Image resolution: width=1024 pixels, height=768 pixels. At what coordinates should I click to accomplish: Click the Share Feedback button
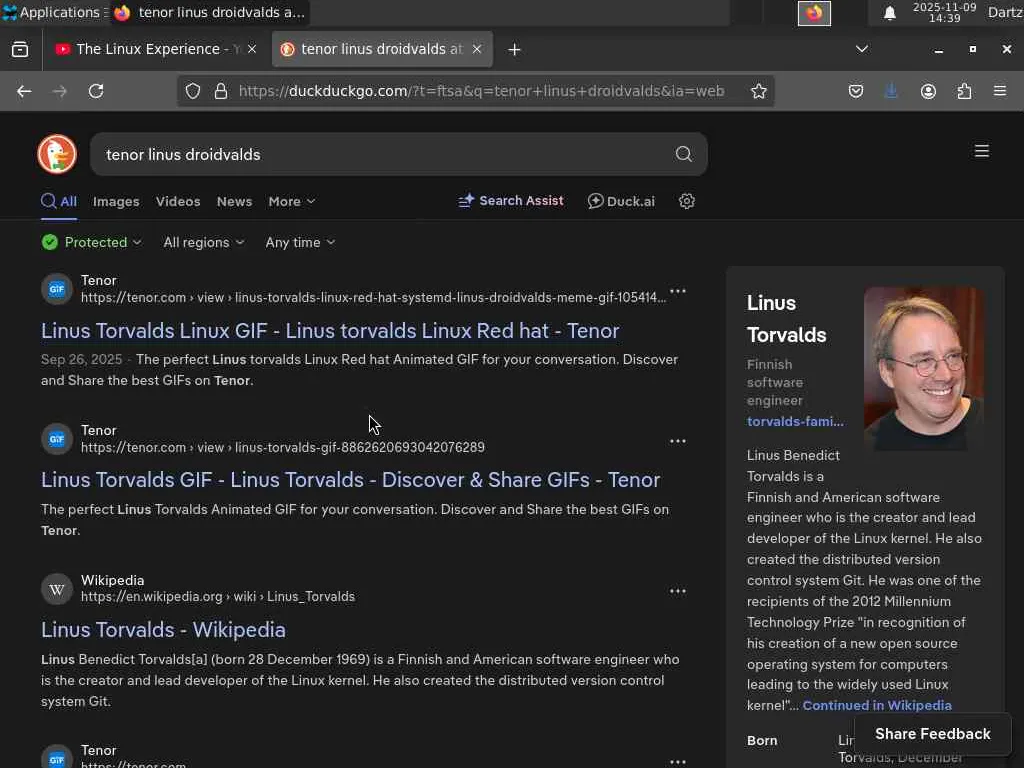(x=933, y=734)
